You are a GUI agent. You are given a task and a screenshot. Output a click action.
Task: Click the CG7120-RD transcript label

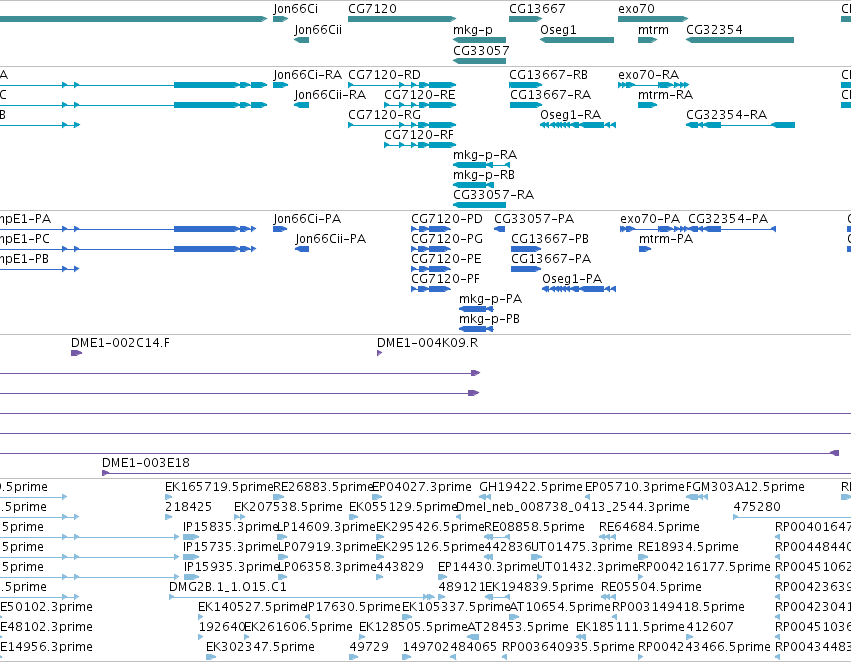384,75
